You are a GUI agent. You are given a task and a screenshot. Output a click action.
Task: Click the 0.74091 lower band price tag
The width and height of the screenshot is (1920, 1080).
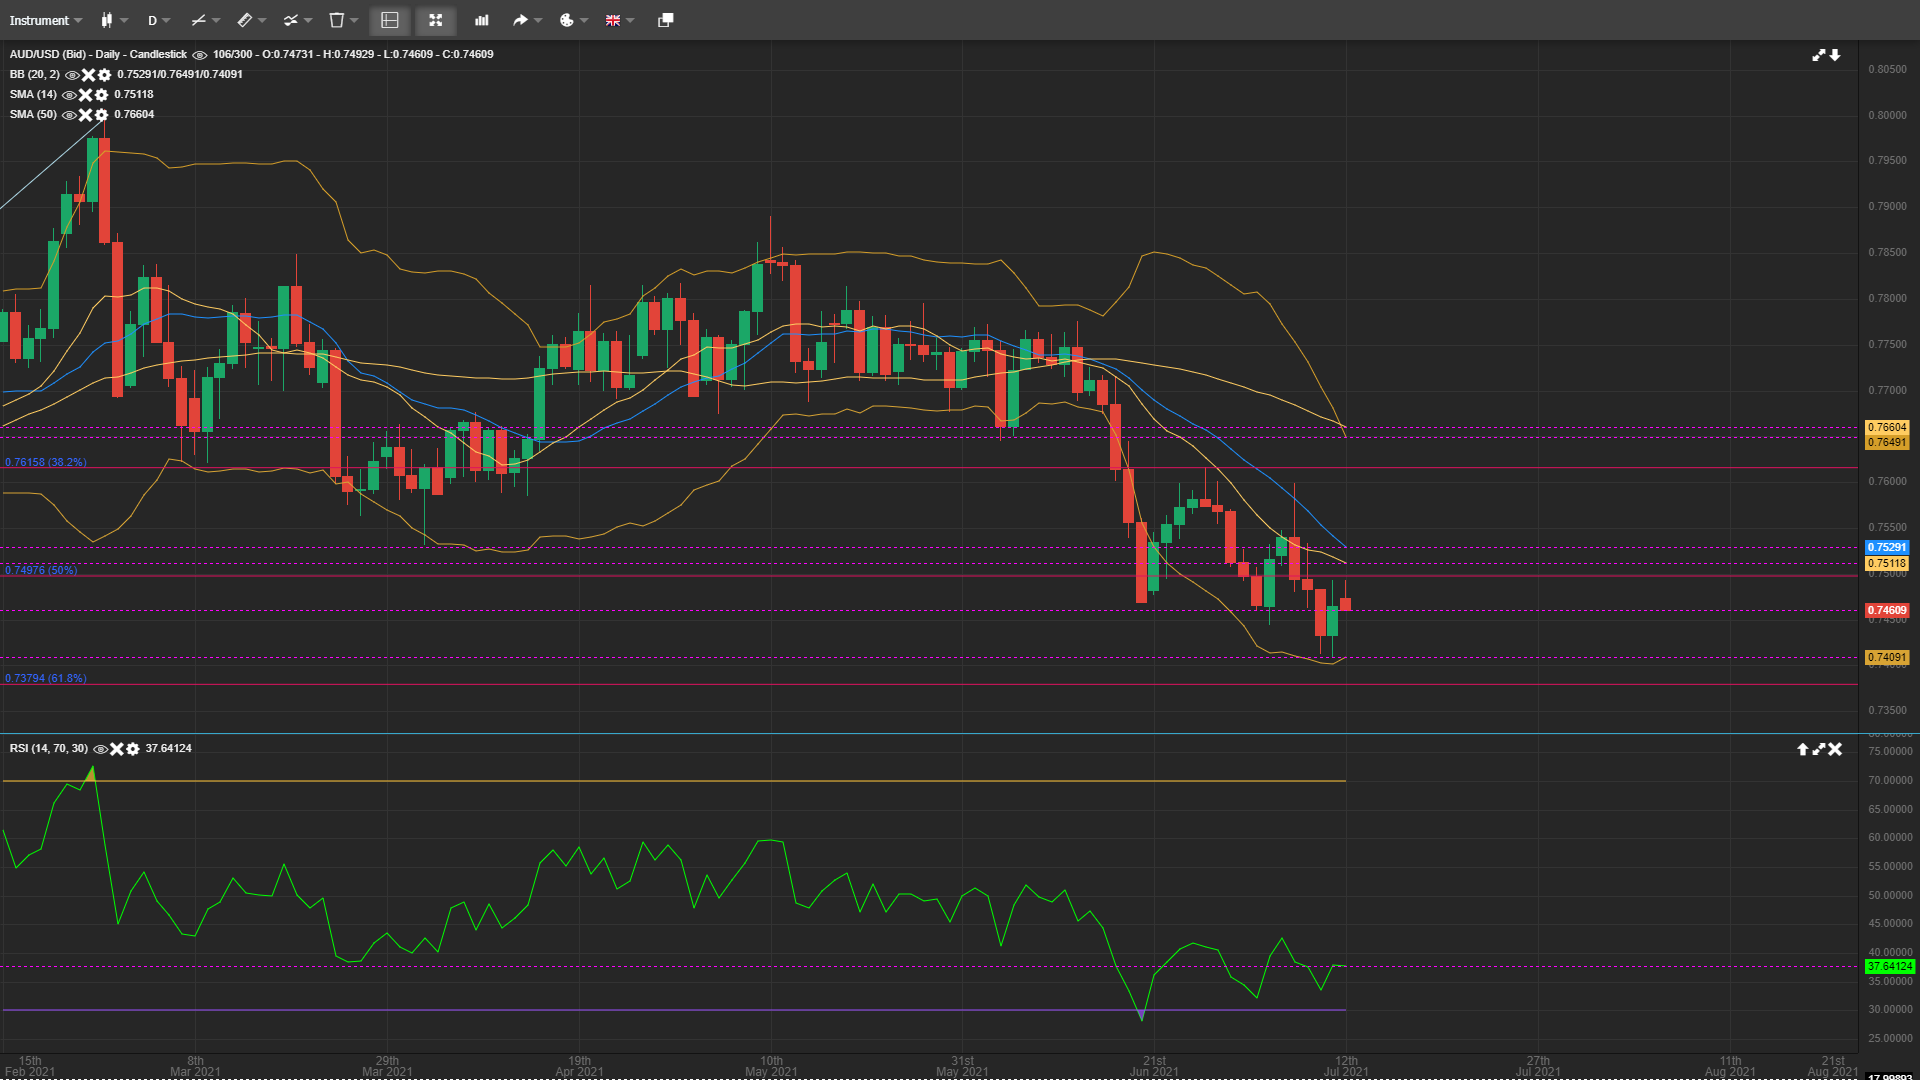tap(1888, 657)
